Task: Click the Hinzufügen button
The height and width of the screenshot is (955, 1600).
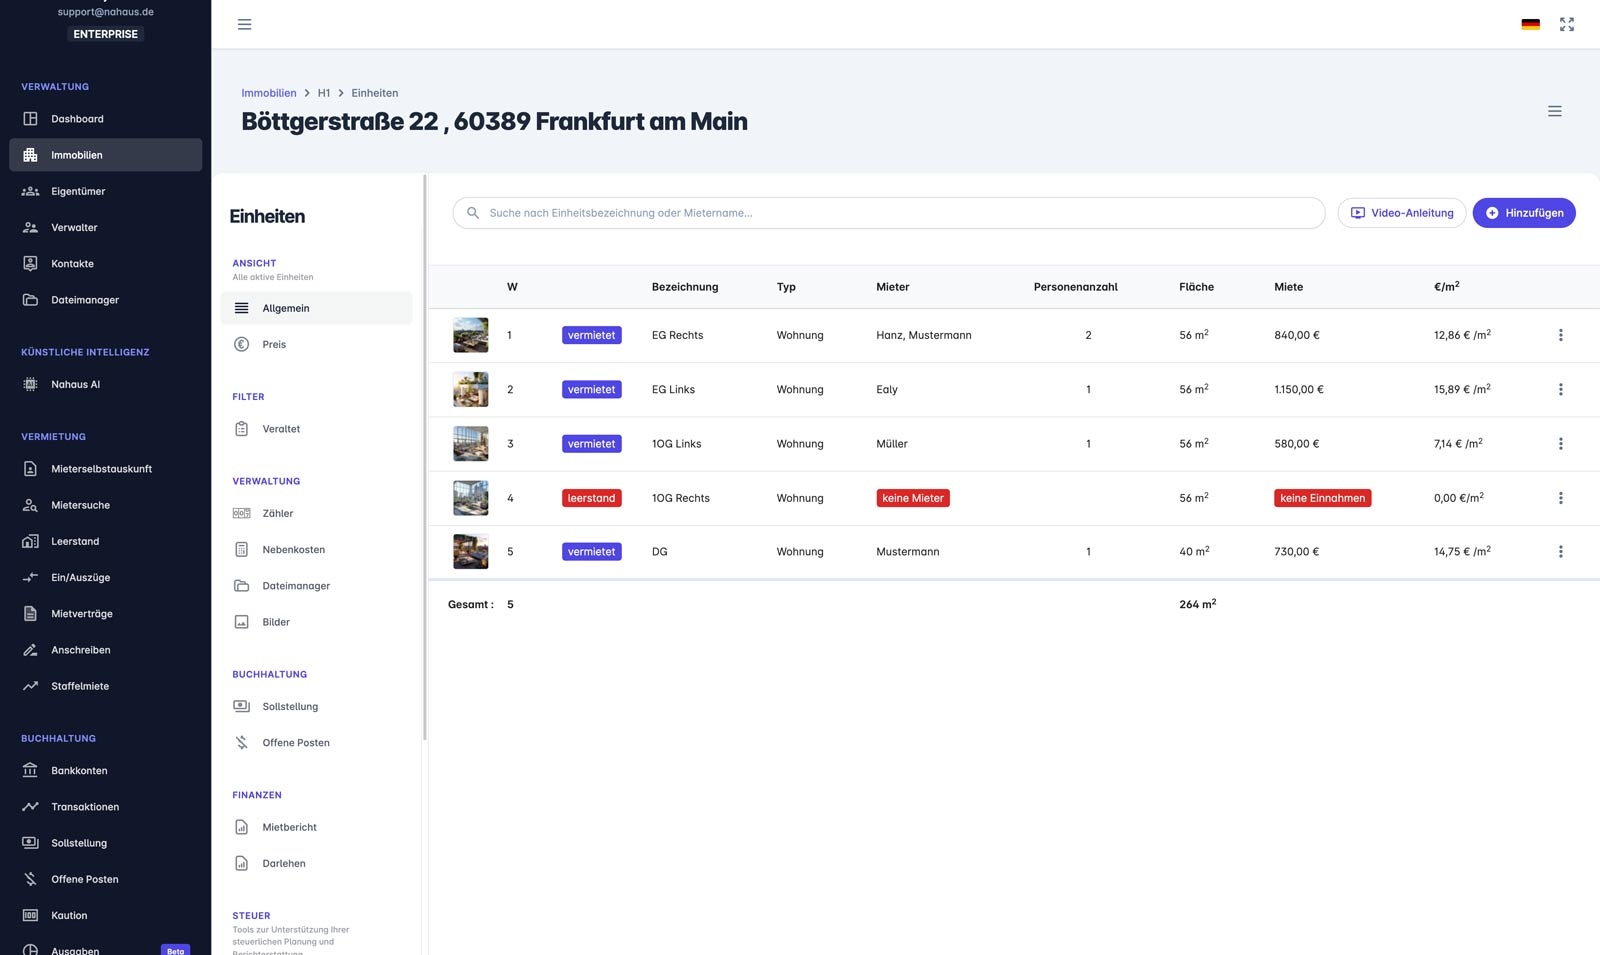Action: [x=1523, y=213]
